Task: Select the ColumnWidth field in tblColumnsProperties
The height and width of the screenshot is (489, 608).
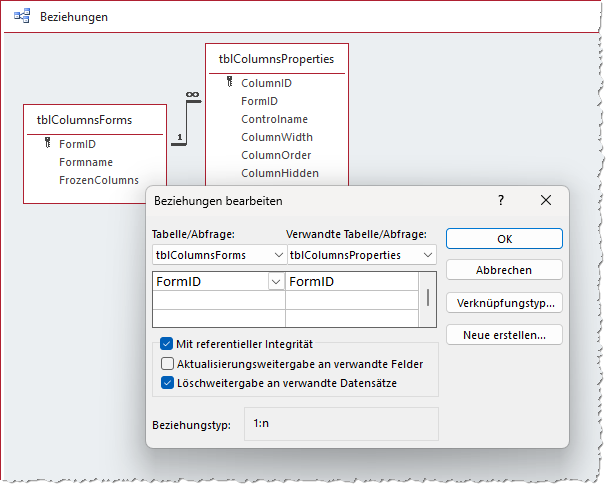Action: coord(276,137)
